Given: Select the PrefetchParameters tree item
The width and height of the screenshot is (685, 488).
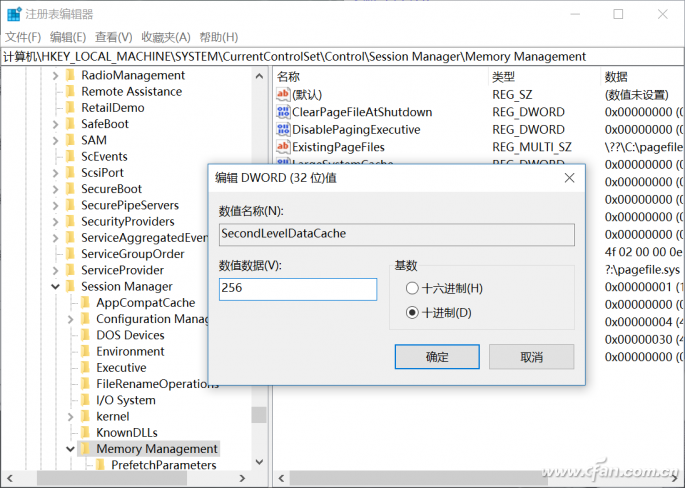Looking at the screenshot, I should [163, 465].
